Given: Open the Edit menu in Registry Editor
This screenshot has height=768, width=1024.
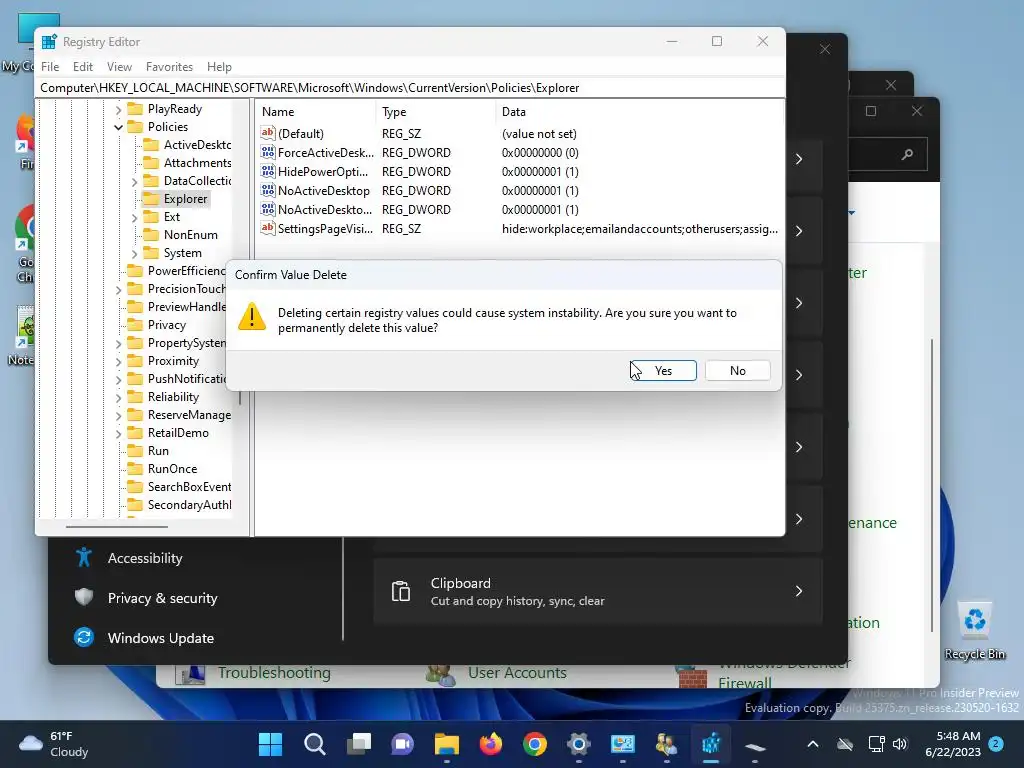Looking at the screenshot, I should pos(82,67).
